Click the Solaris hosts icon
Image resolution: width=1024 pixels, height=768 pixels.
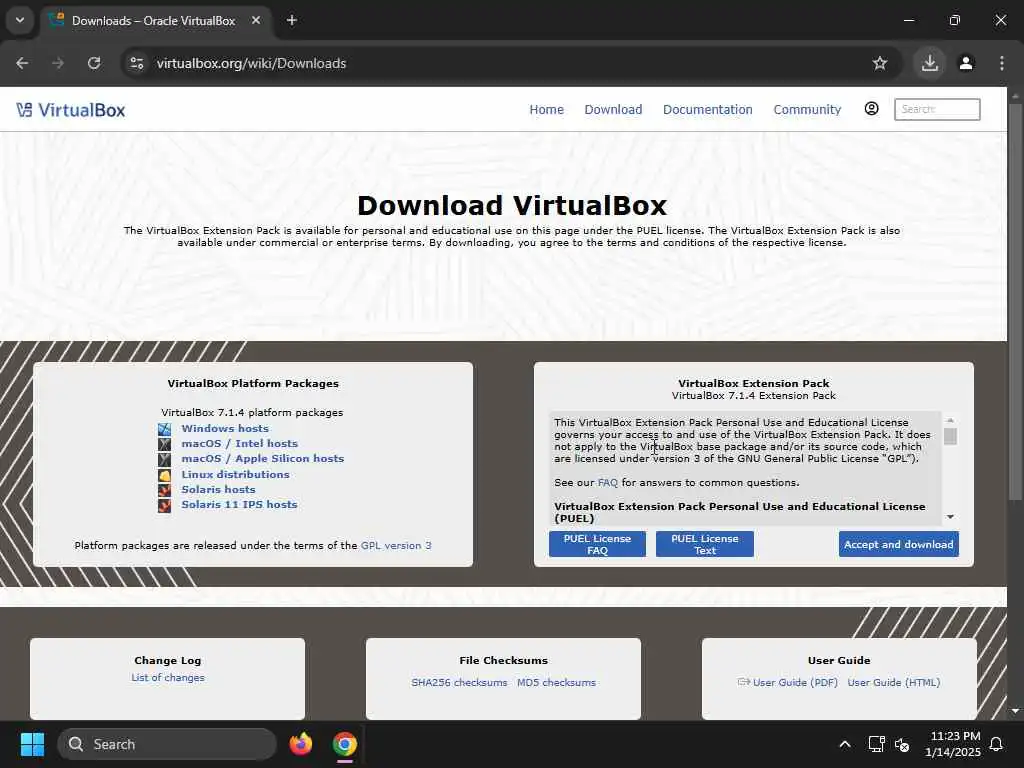[165, 490]
